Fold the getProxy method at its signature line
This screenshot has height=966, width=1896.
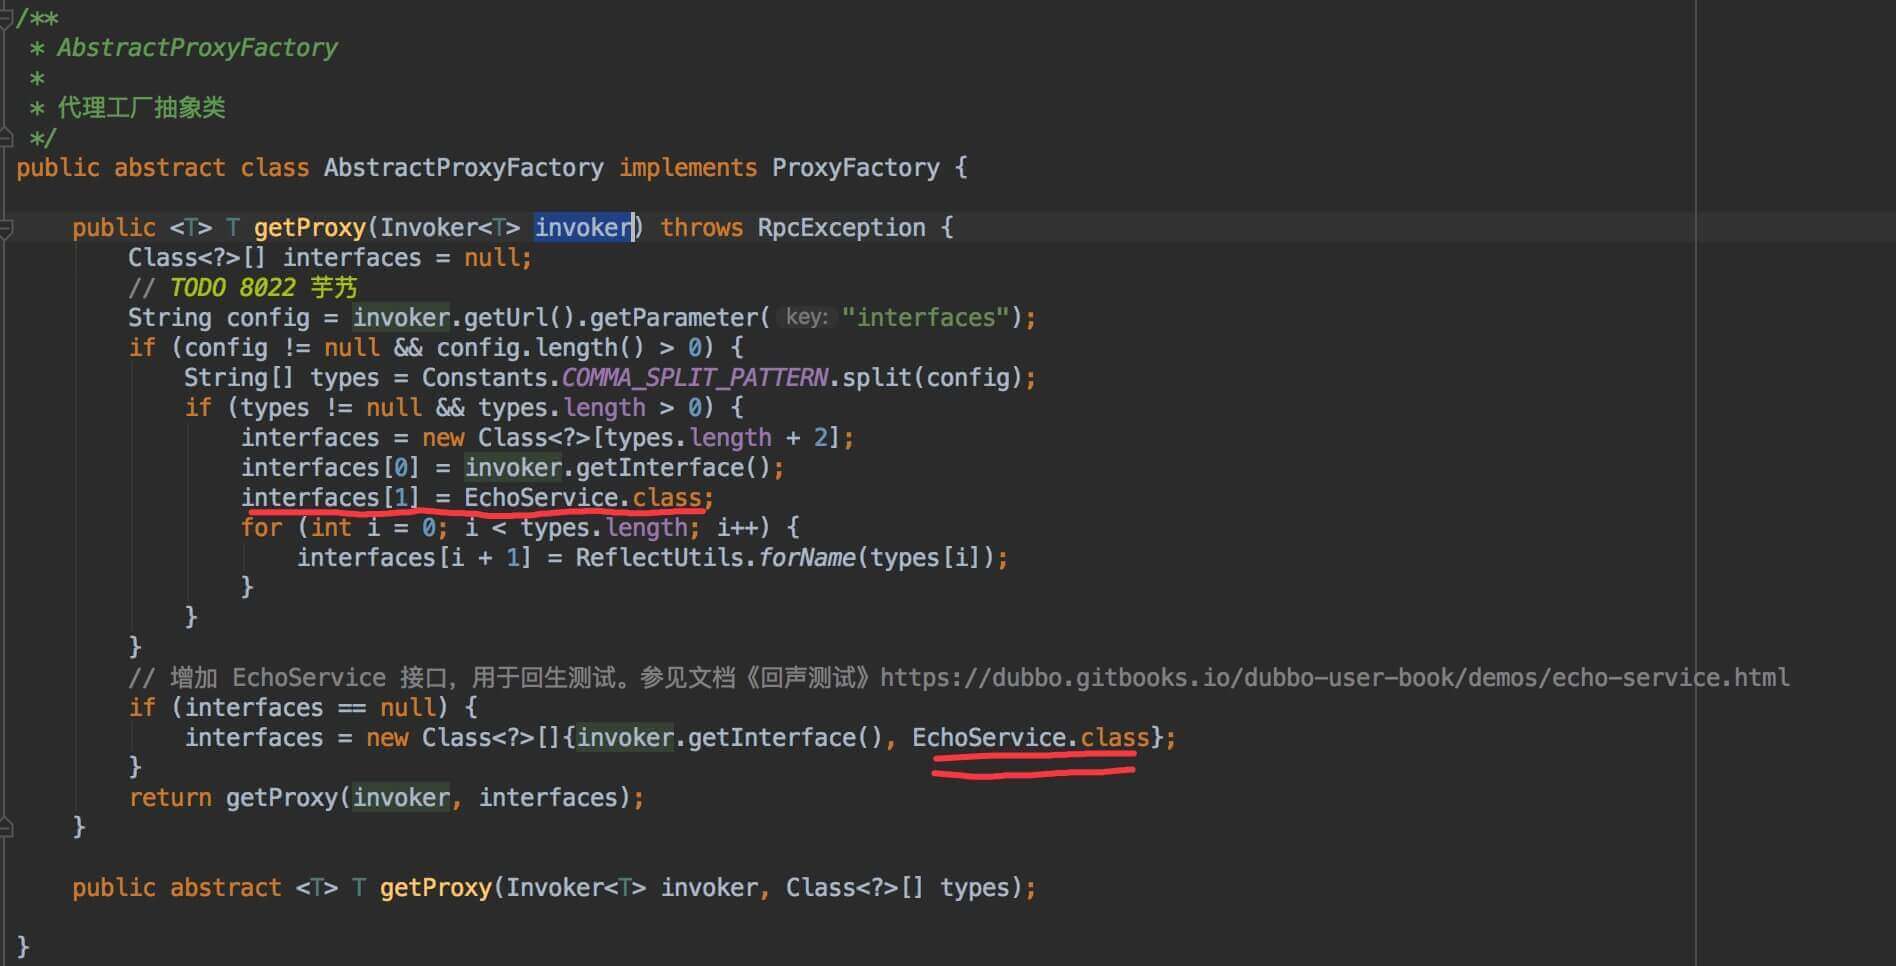pyautogui.click(x=6, y=228)
